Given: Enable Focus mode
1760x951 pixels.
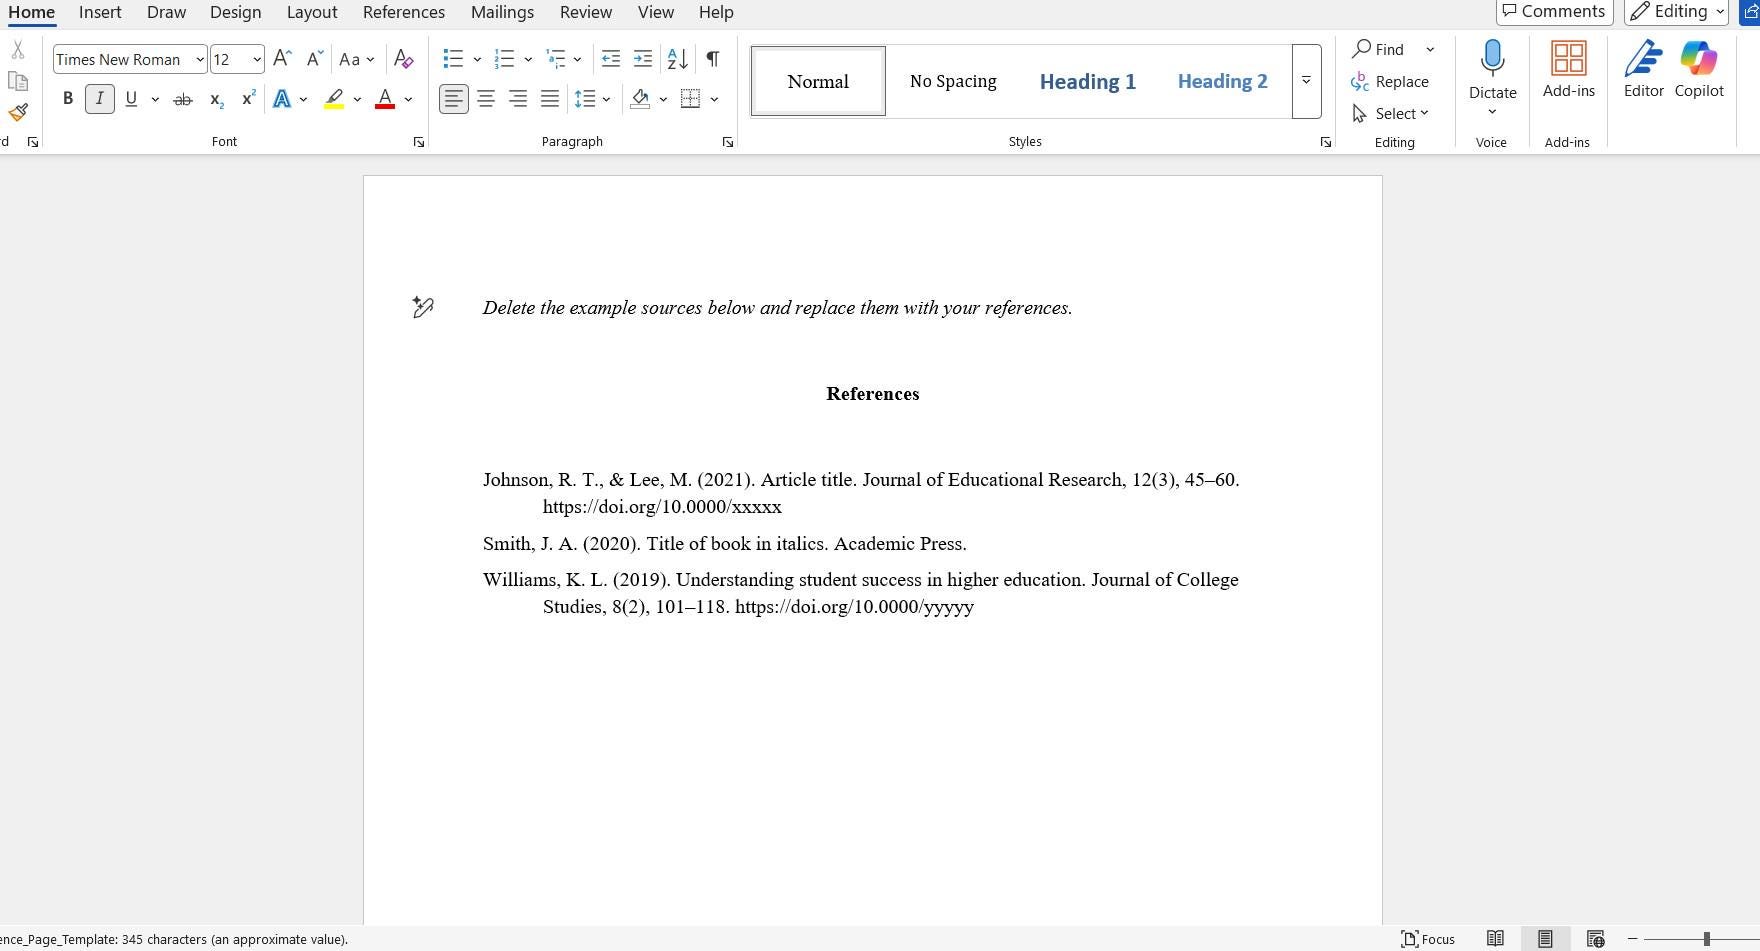Looking at the screenshot, I should [1428, 939].
